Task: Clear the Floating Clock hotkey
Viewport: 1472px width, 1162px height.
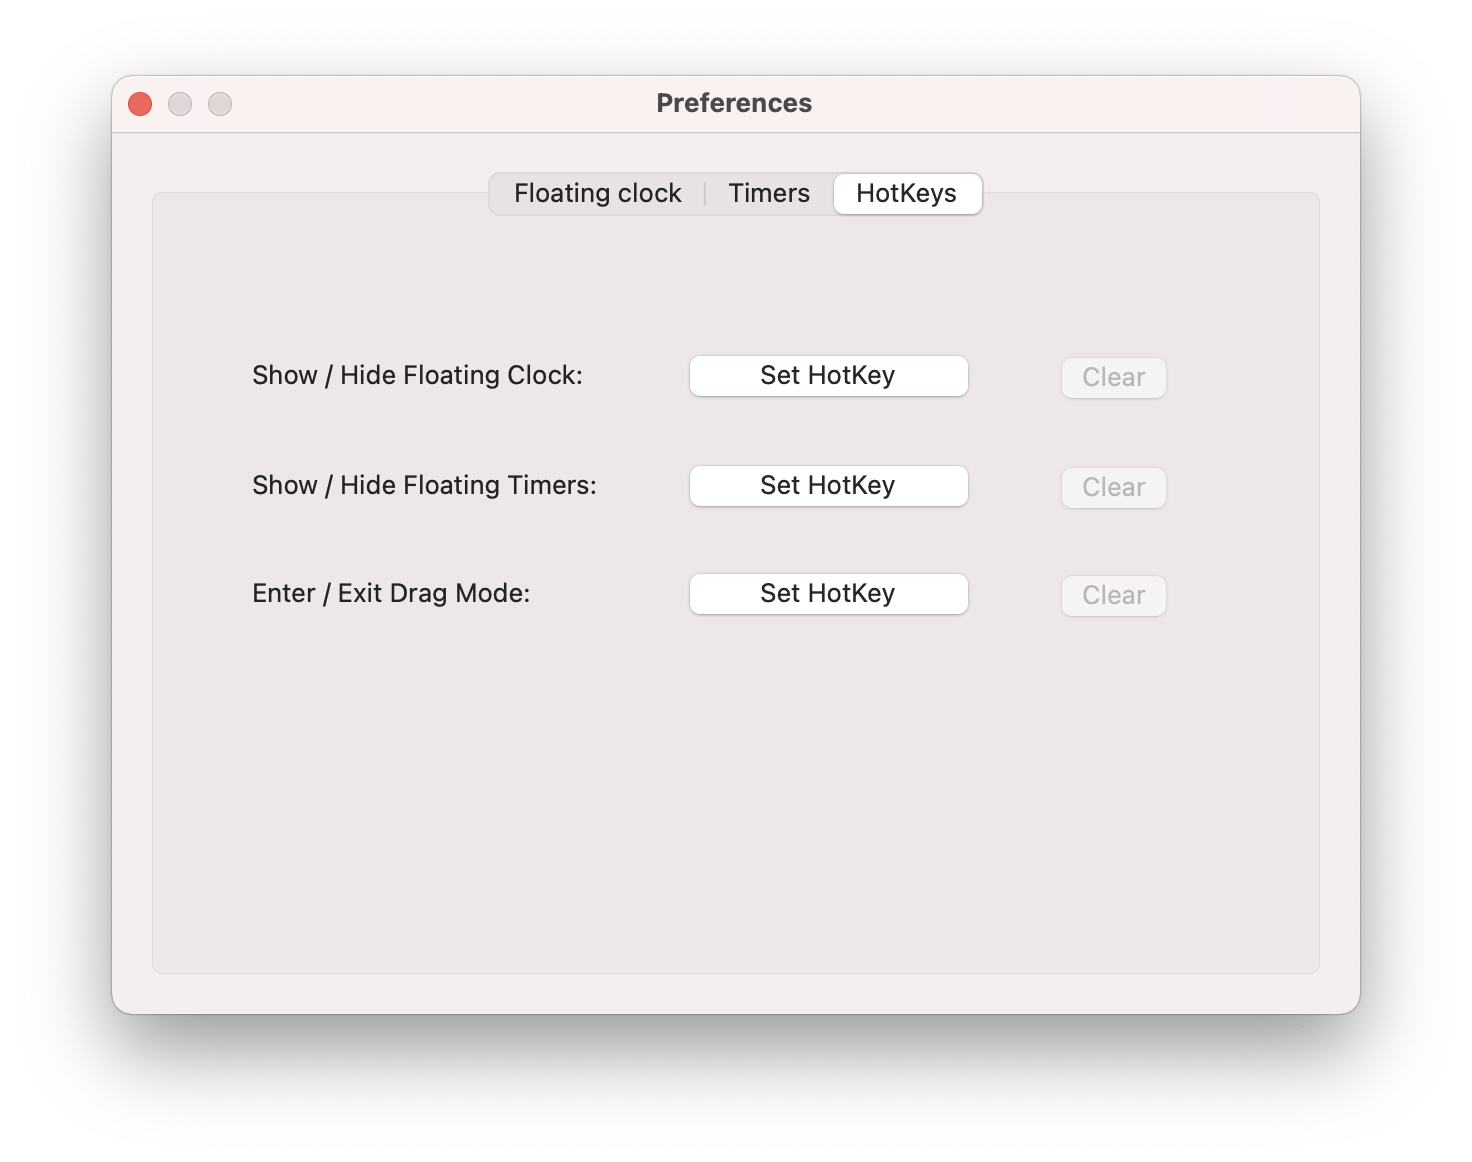Action: coord(1113,378)
